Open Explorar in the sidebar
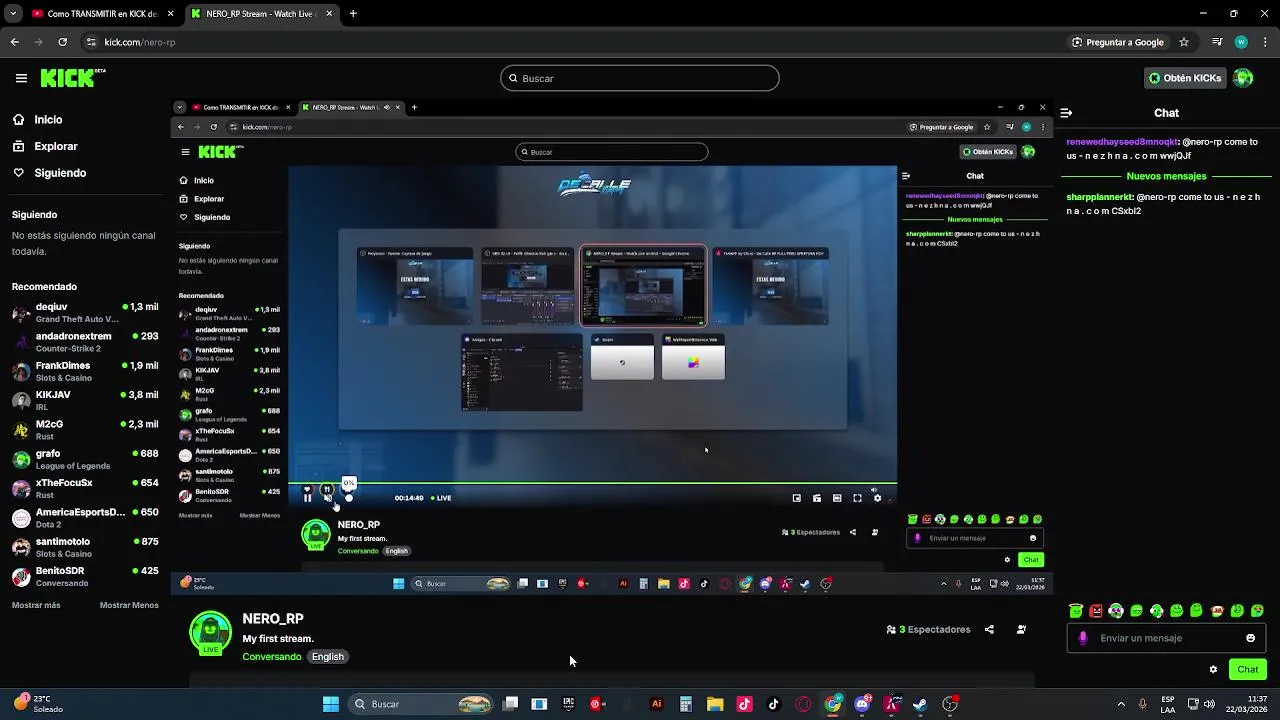 point(56,146)
